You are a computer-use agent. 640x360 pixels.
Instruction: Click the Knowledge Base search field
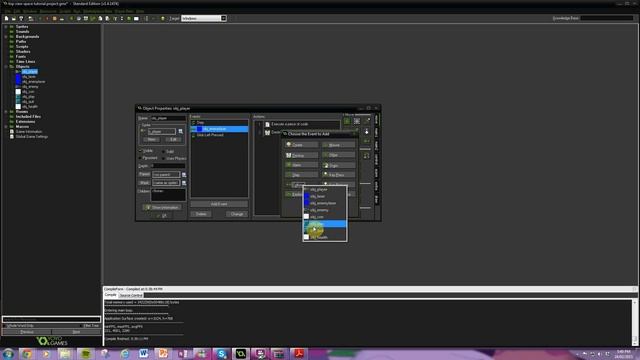(607, 18)
